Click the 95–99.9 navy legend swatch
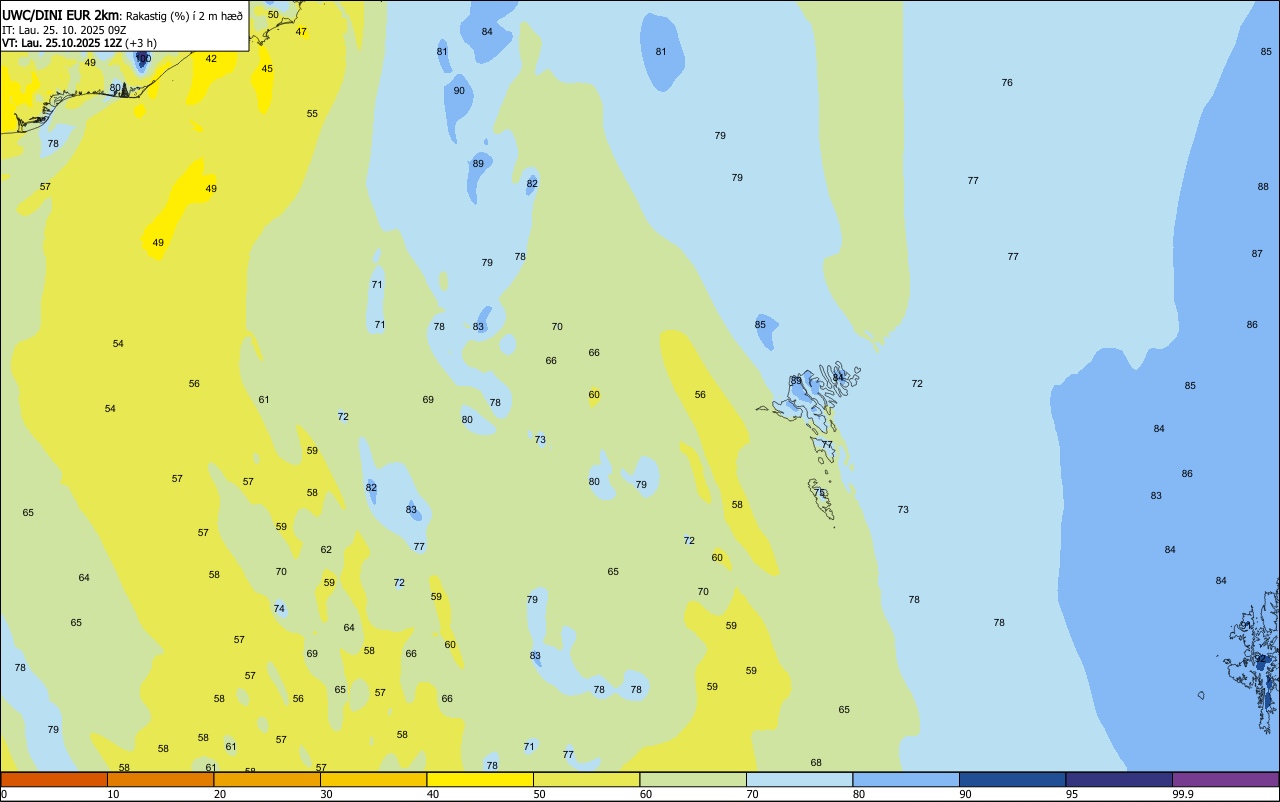Image resolution: width=1280 pixels, height=802 pixels. 1119,779
